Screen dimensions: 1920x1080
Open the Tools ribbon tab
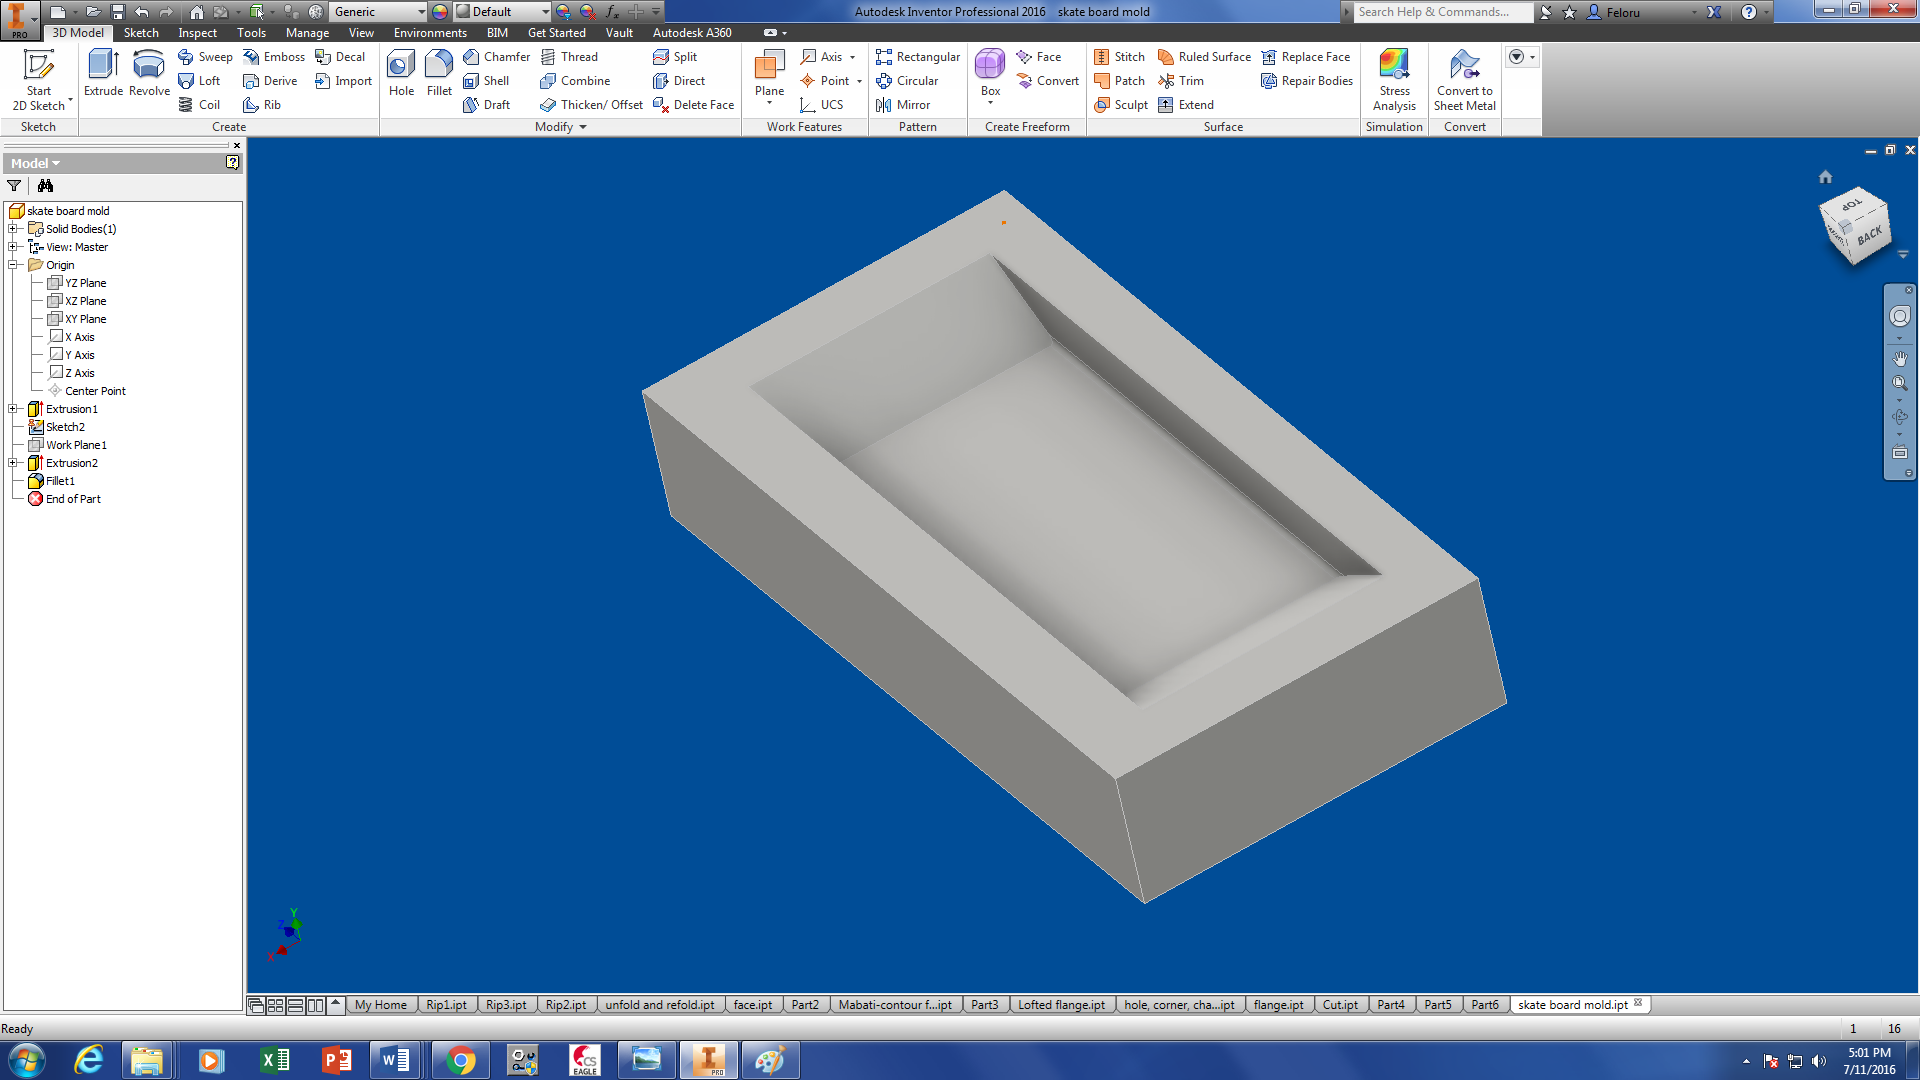tap(251, 33)
